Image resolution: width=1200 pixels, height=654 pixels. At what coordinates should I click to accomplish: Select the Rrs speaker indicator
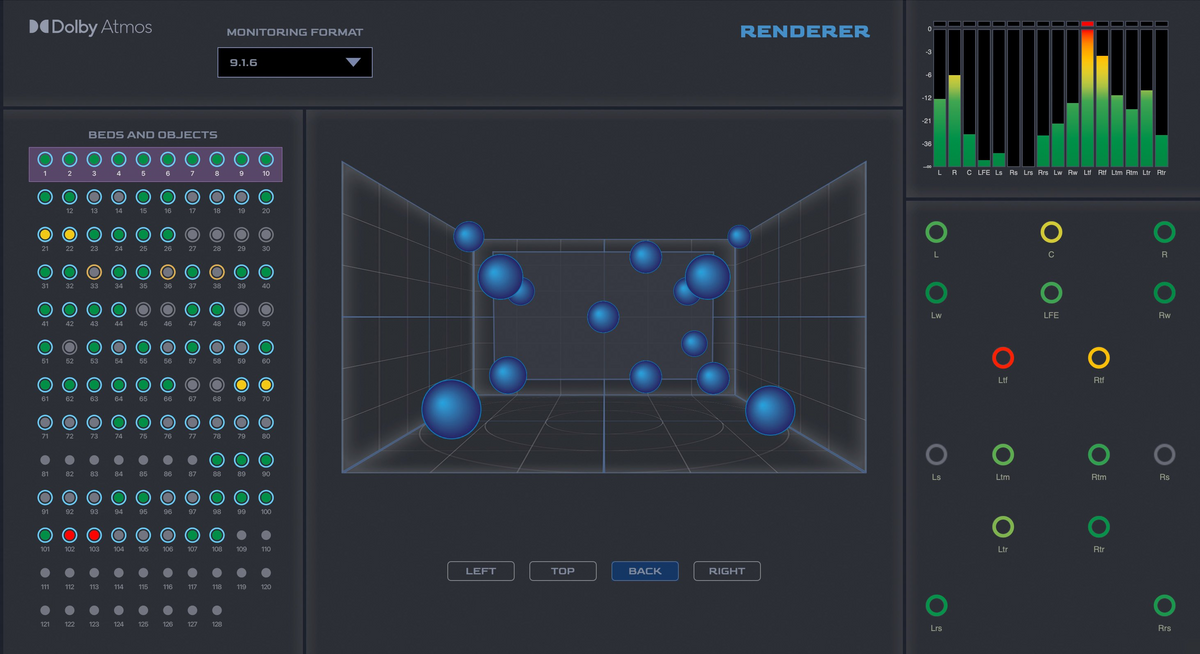[1164, 605]
